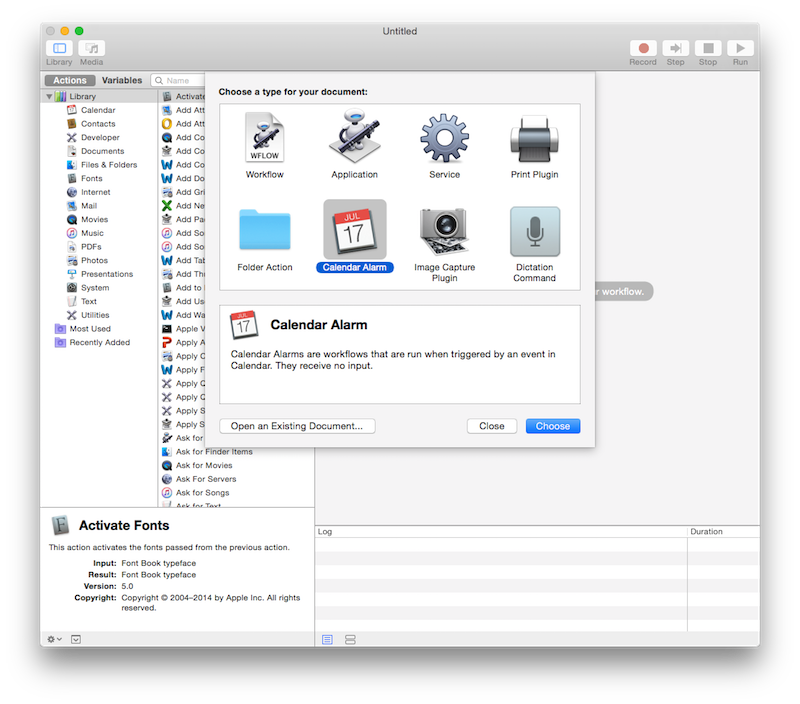Select PDFs category in Library

click(91, 247)
